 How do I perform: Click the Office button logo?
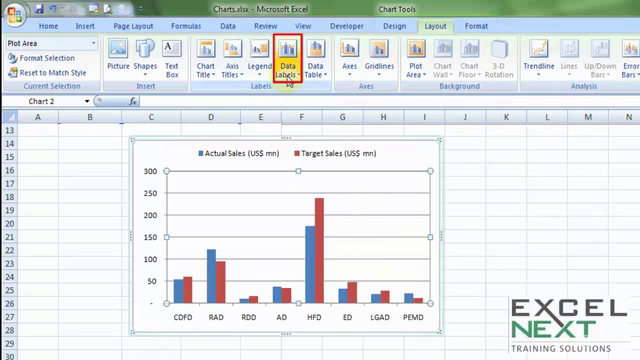pyautogui.click(x=15, y=15)
